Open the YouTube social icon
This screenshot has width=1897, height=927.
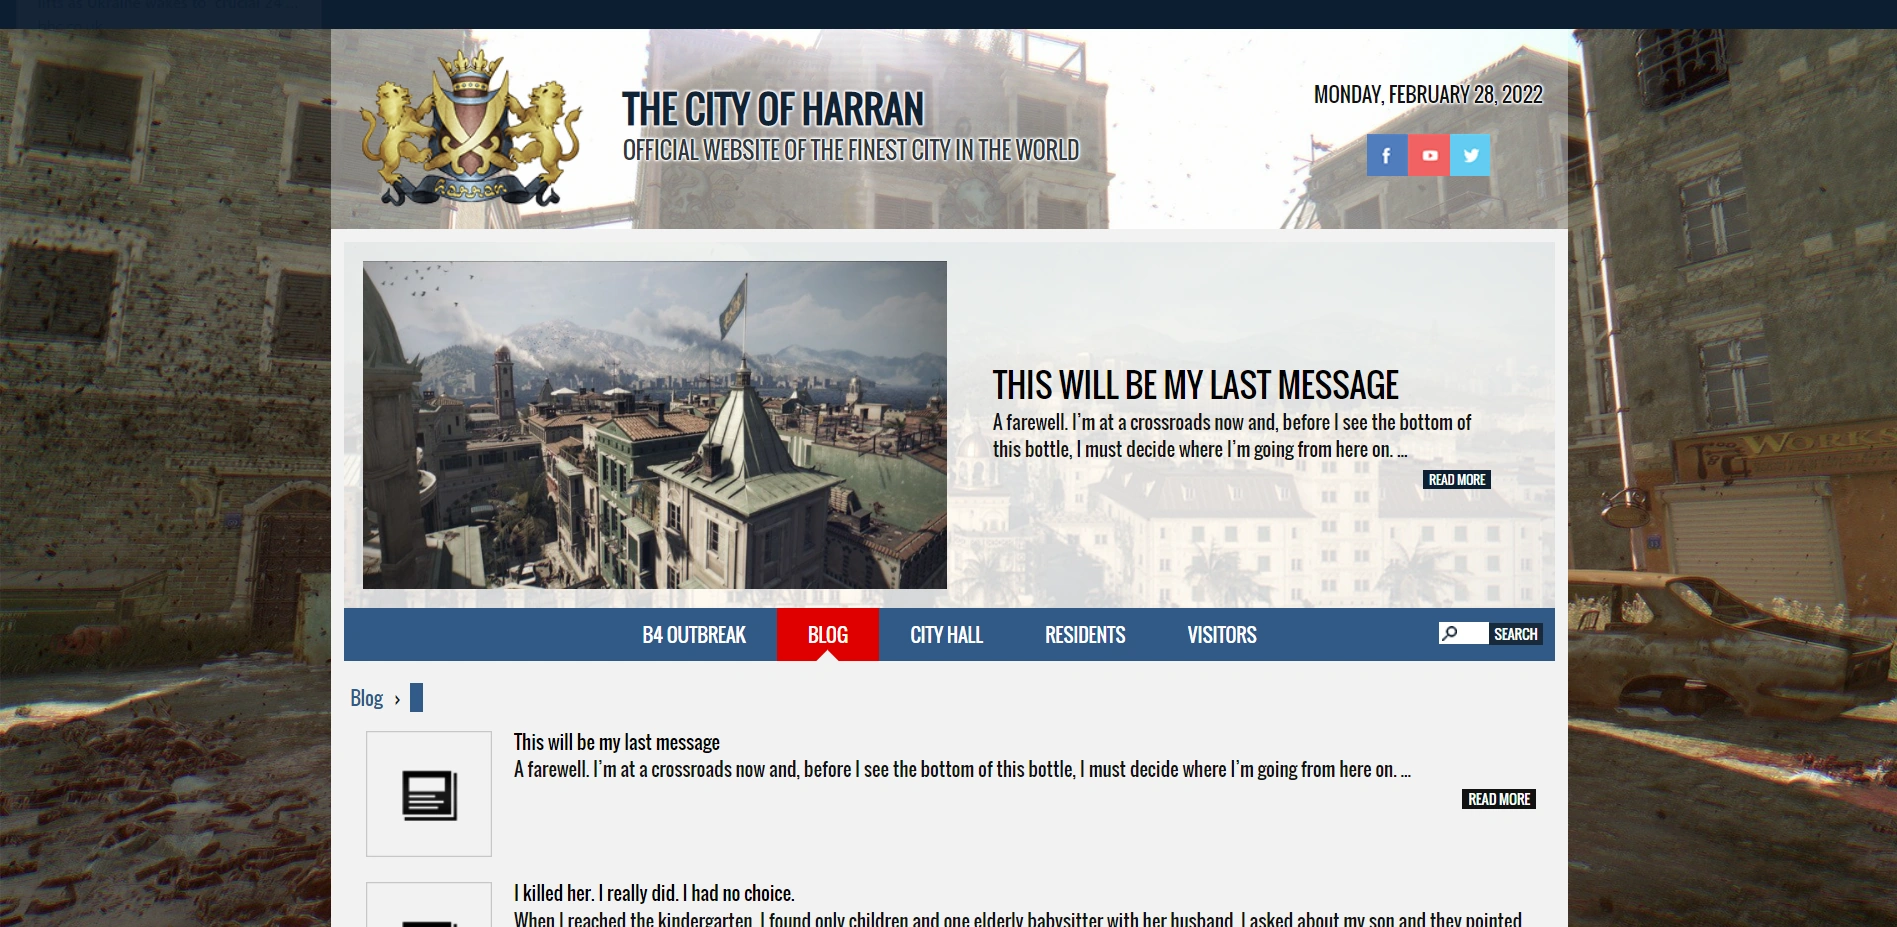click(x=1429, y=155)
